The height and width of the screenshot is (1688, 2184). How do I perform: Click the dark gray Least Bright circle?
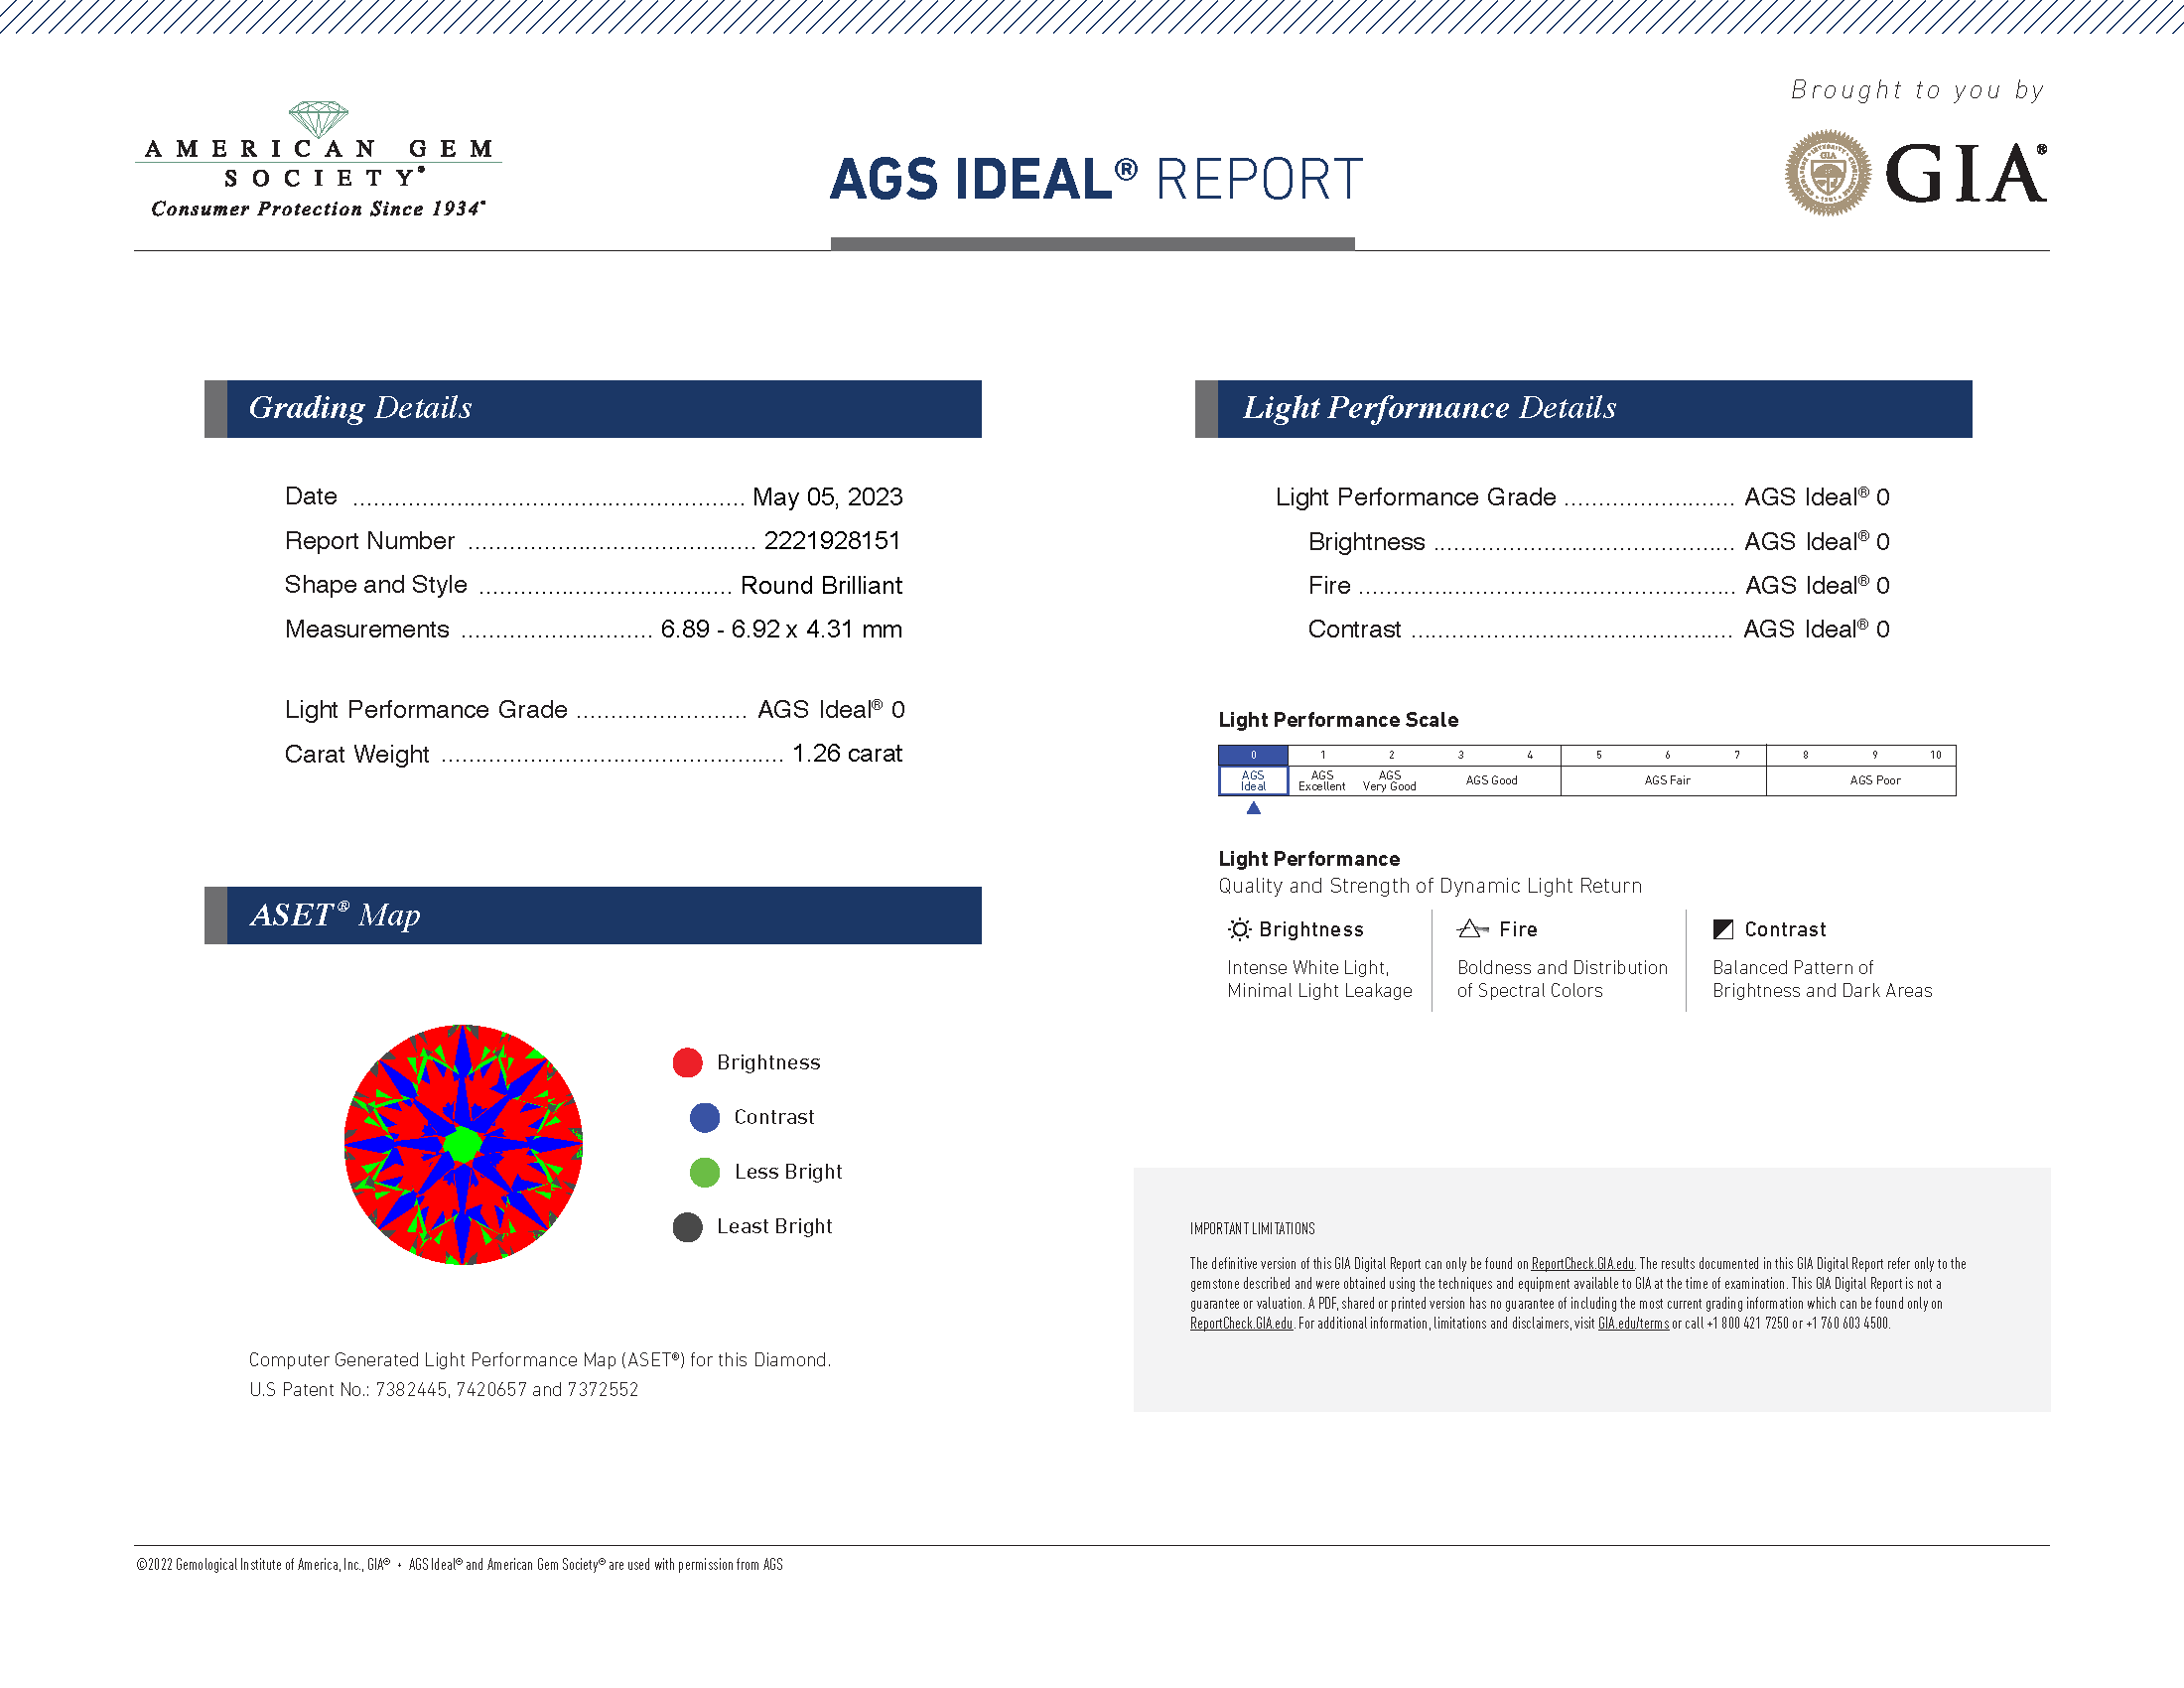tap(687, 1226)
